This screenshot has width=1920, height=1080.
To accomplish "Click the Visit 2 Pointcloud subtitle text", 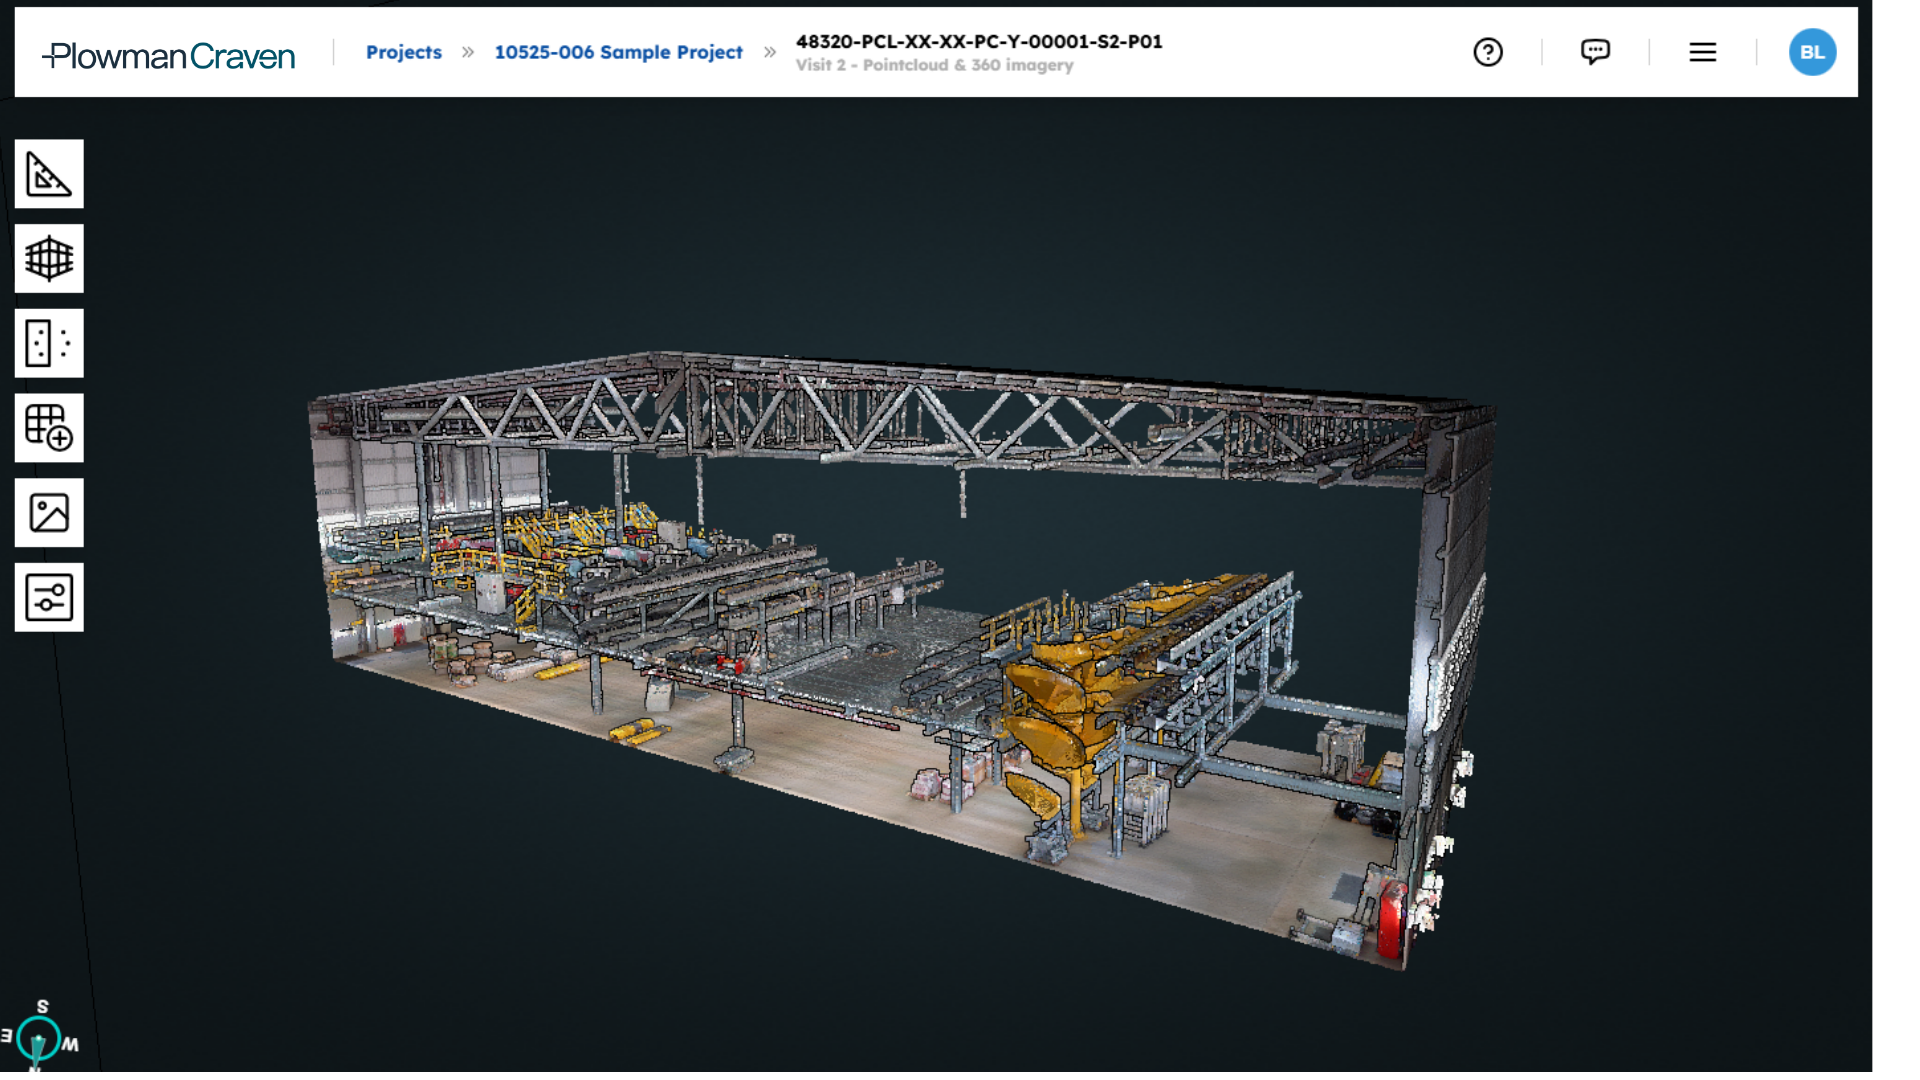I will click(934, 65).
